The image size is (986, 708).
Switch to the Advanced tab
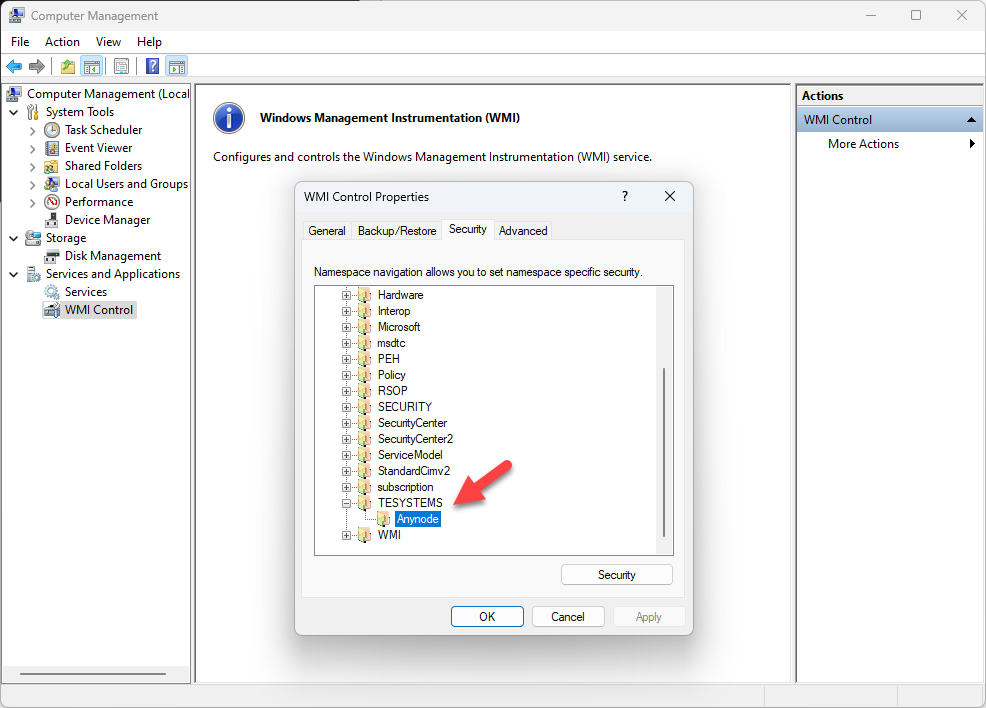click(x=522, y=230)
